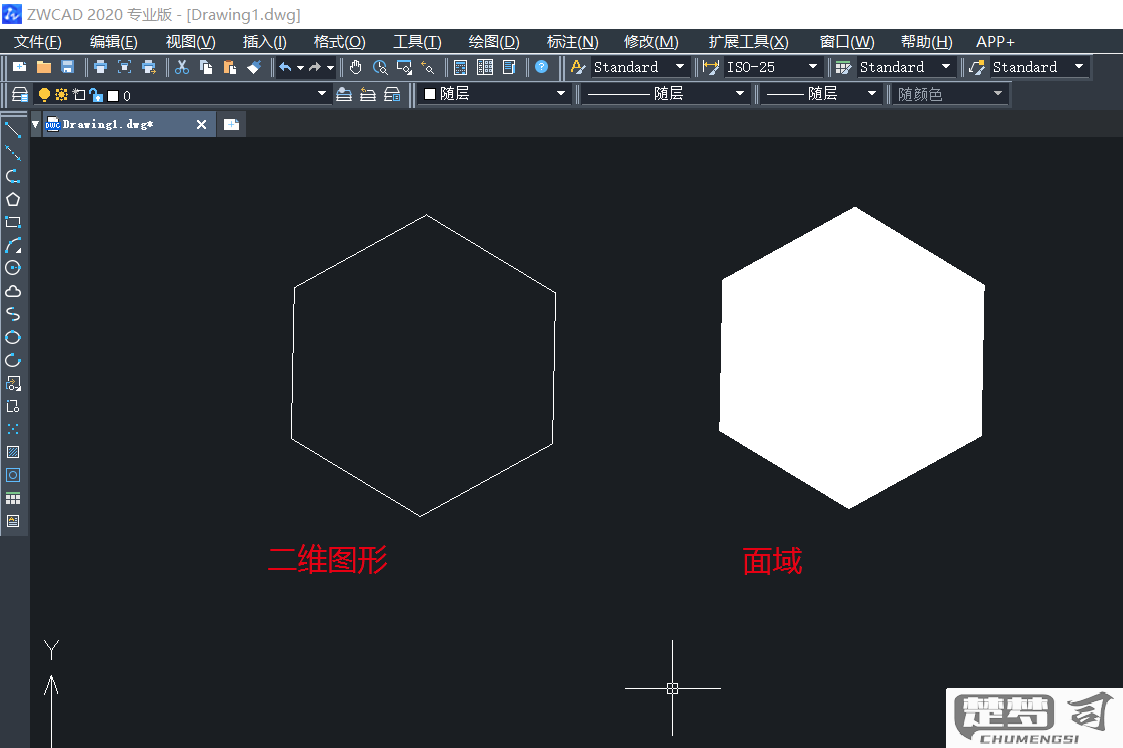Select the Circle draw tool
The height and width of the screenshot is (748, 1123).
[13, 268]
